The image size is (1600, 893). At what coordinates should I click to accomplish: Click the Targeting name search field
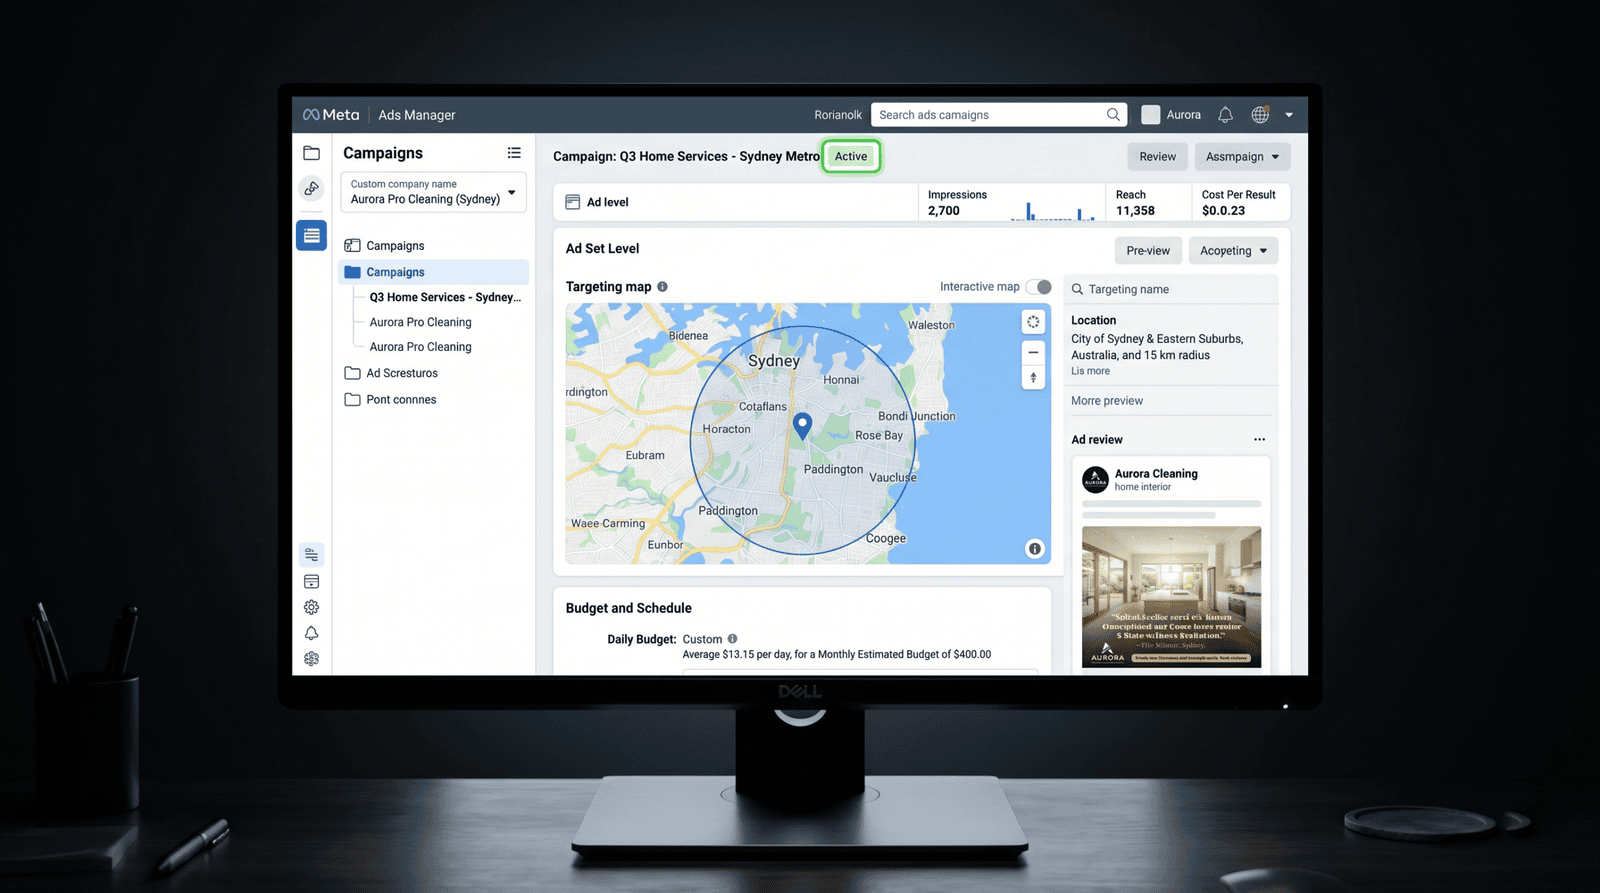1171,290
